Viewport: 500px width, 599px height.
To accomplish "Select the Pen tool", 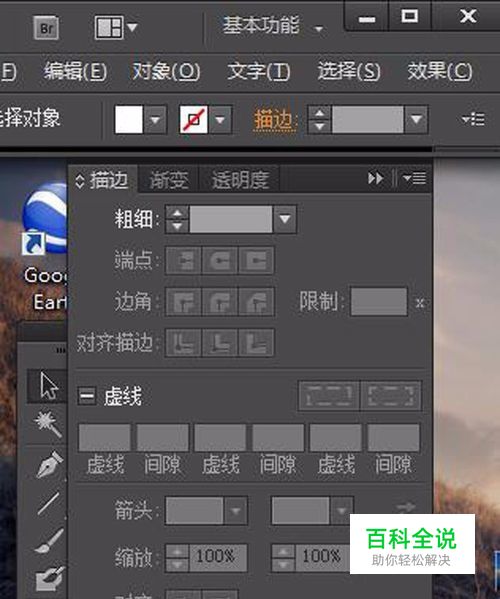I will tap(48, 465).
